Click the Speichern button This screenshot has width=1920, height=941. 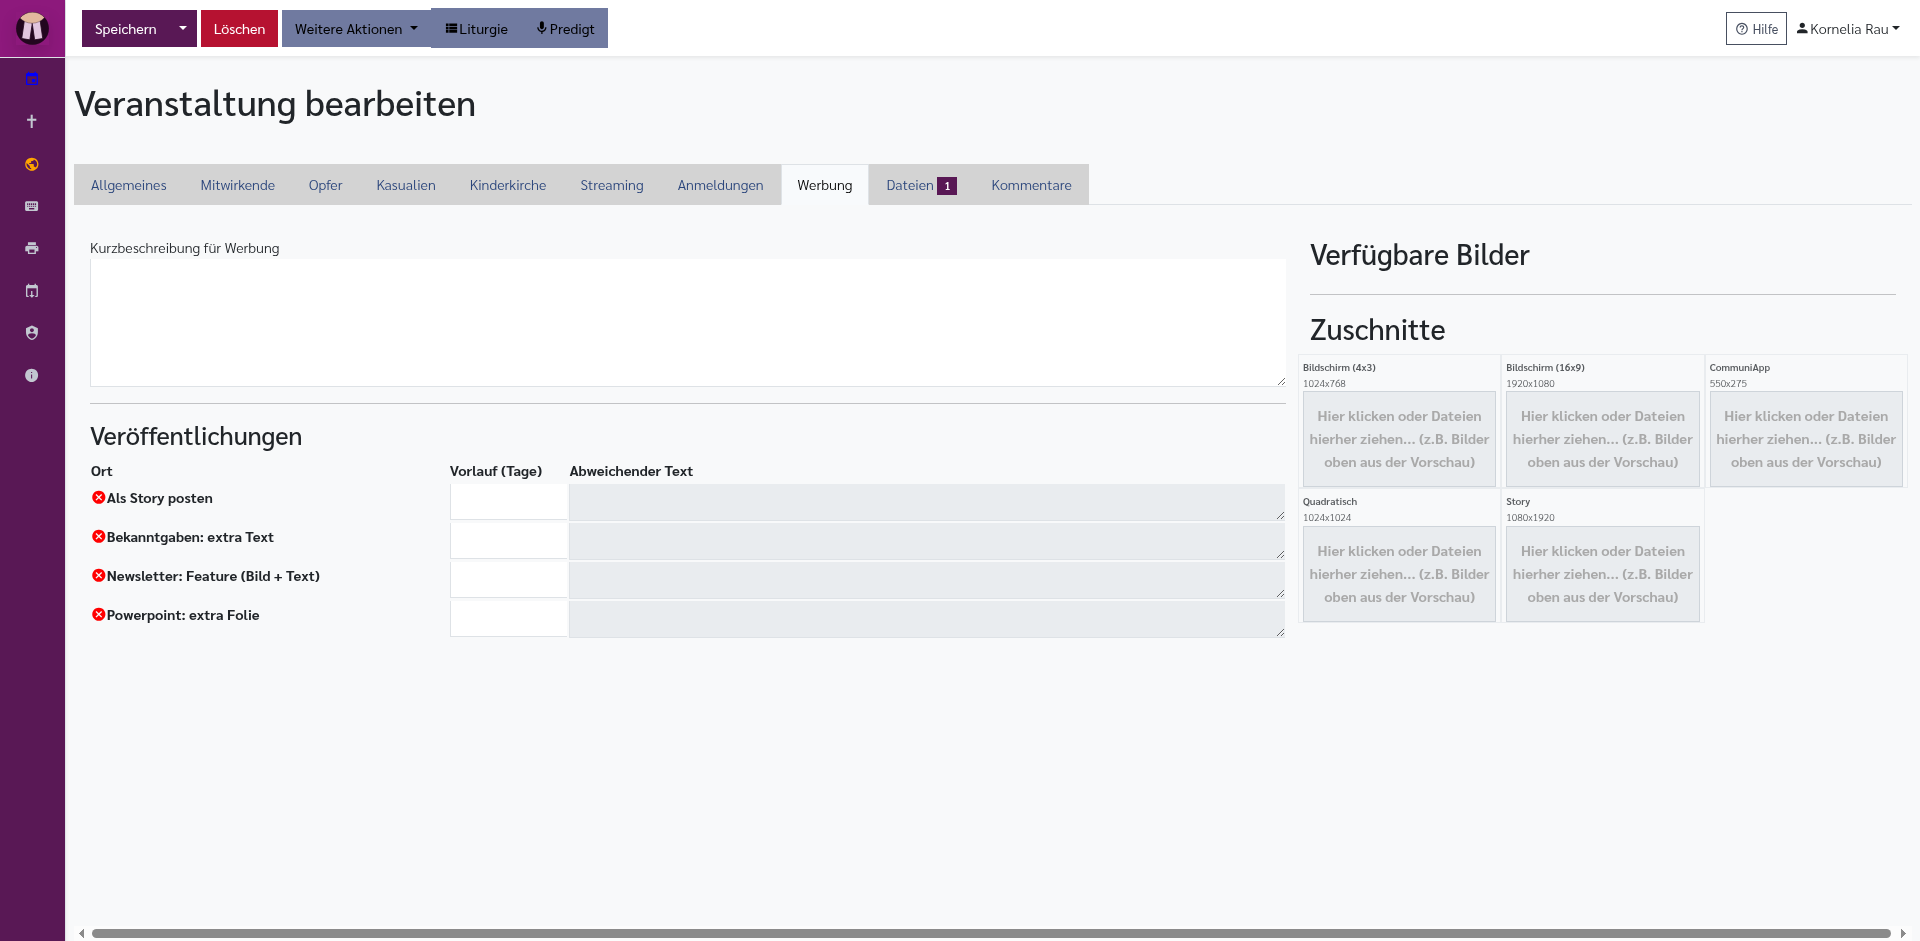[x=126, y=29]
